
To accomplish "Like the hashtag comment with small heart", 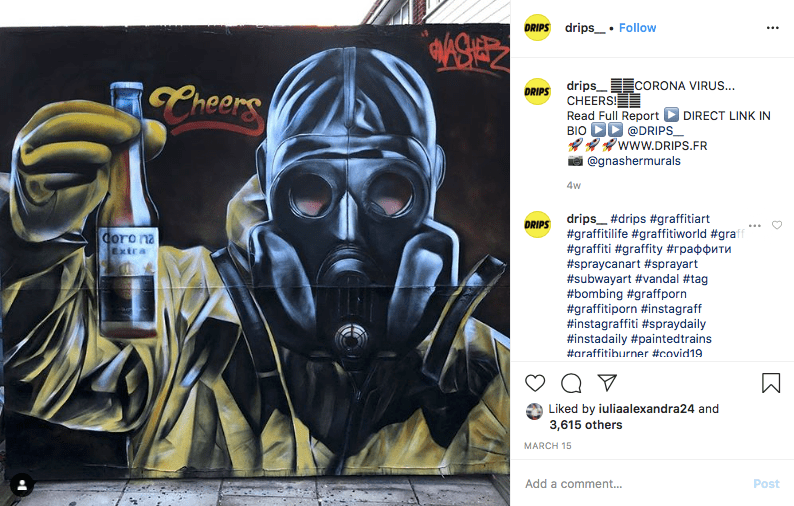I will 777,225.
